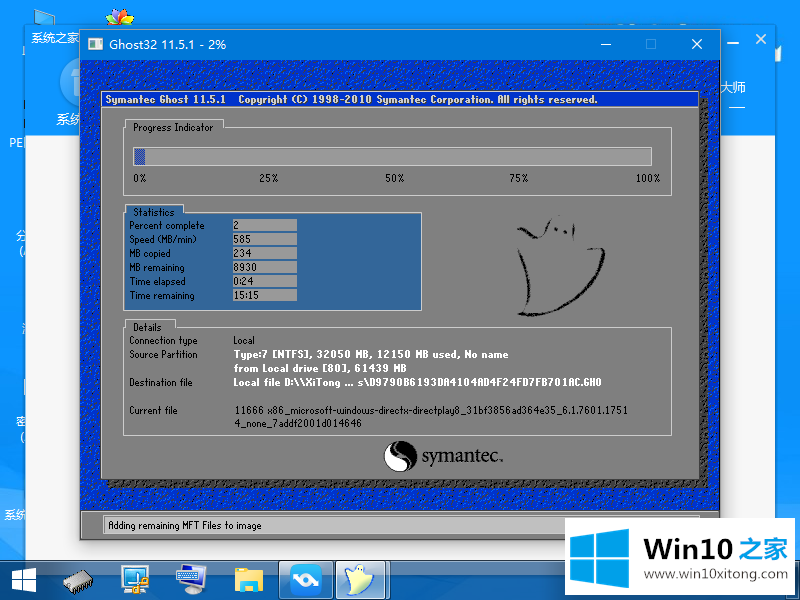Image resolution: width=800 pixels, height=600 pixels.
Task: Maximize the Ghost32 window
Action: (x=651, y=44)
